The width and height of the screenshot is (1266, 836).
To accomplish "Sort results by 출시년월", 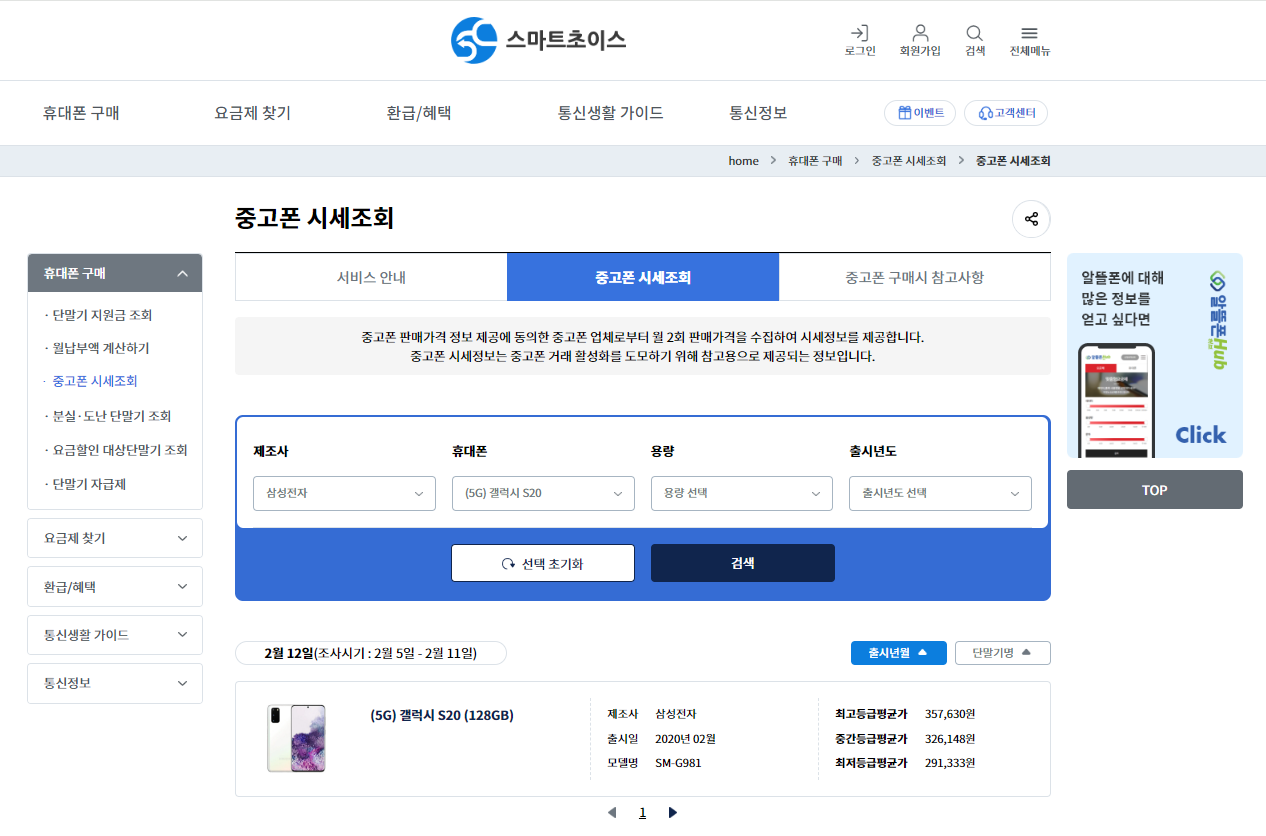I will (x=898, y=653).
